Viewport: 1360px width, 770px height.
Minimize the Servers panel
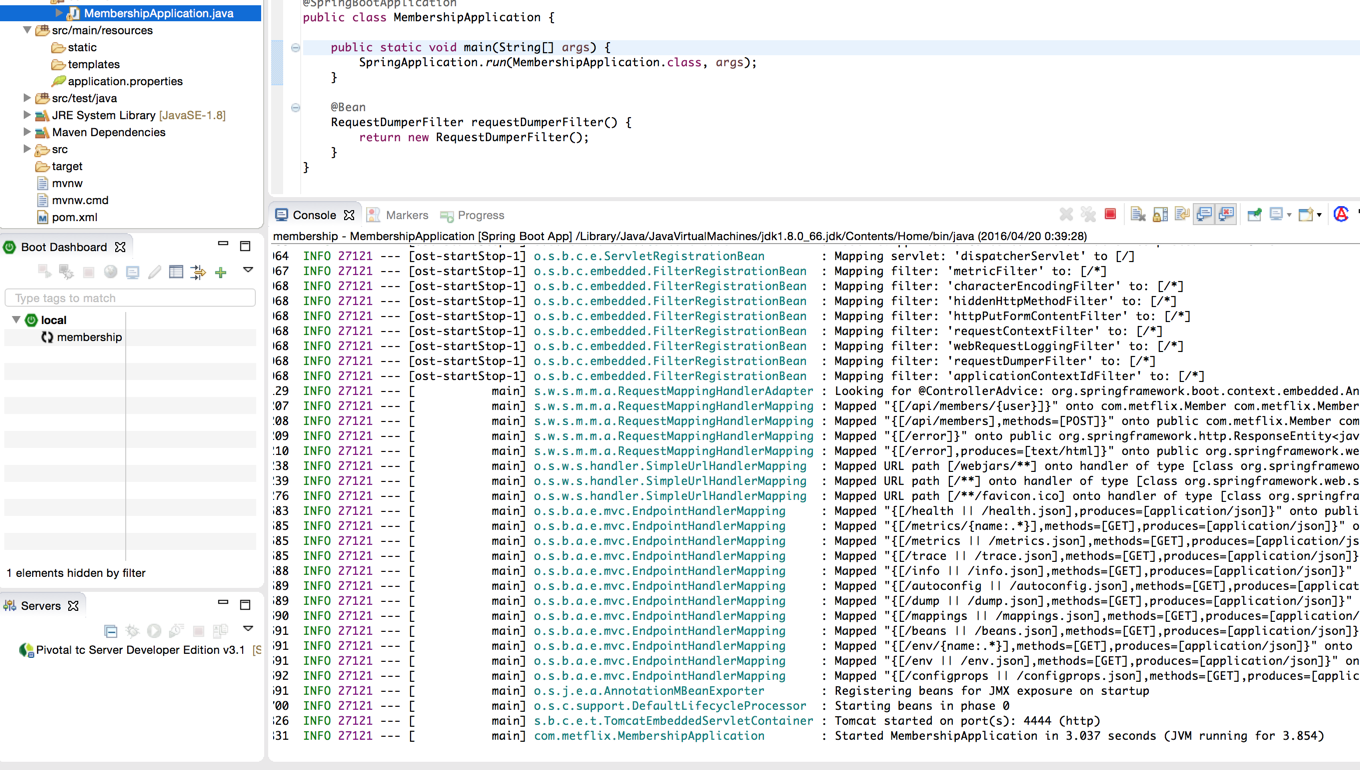[223, 603]
